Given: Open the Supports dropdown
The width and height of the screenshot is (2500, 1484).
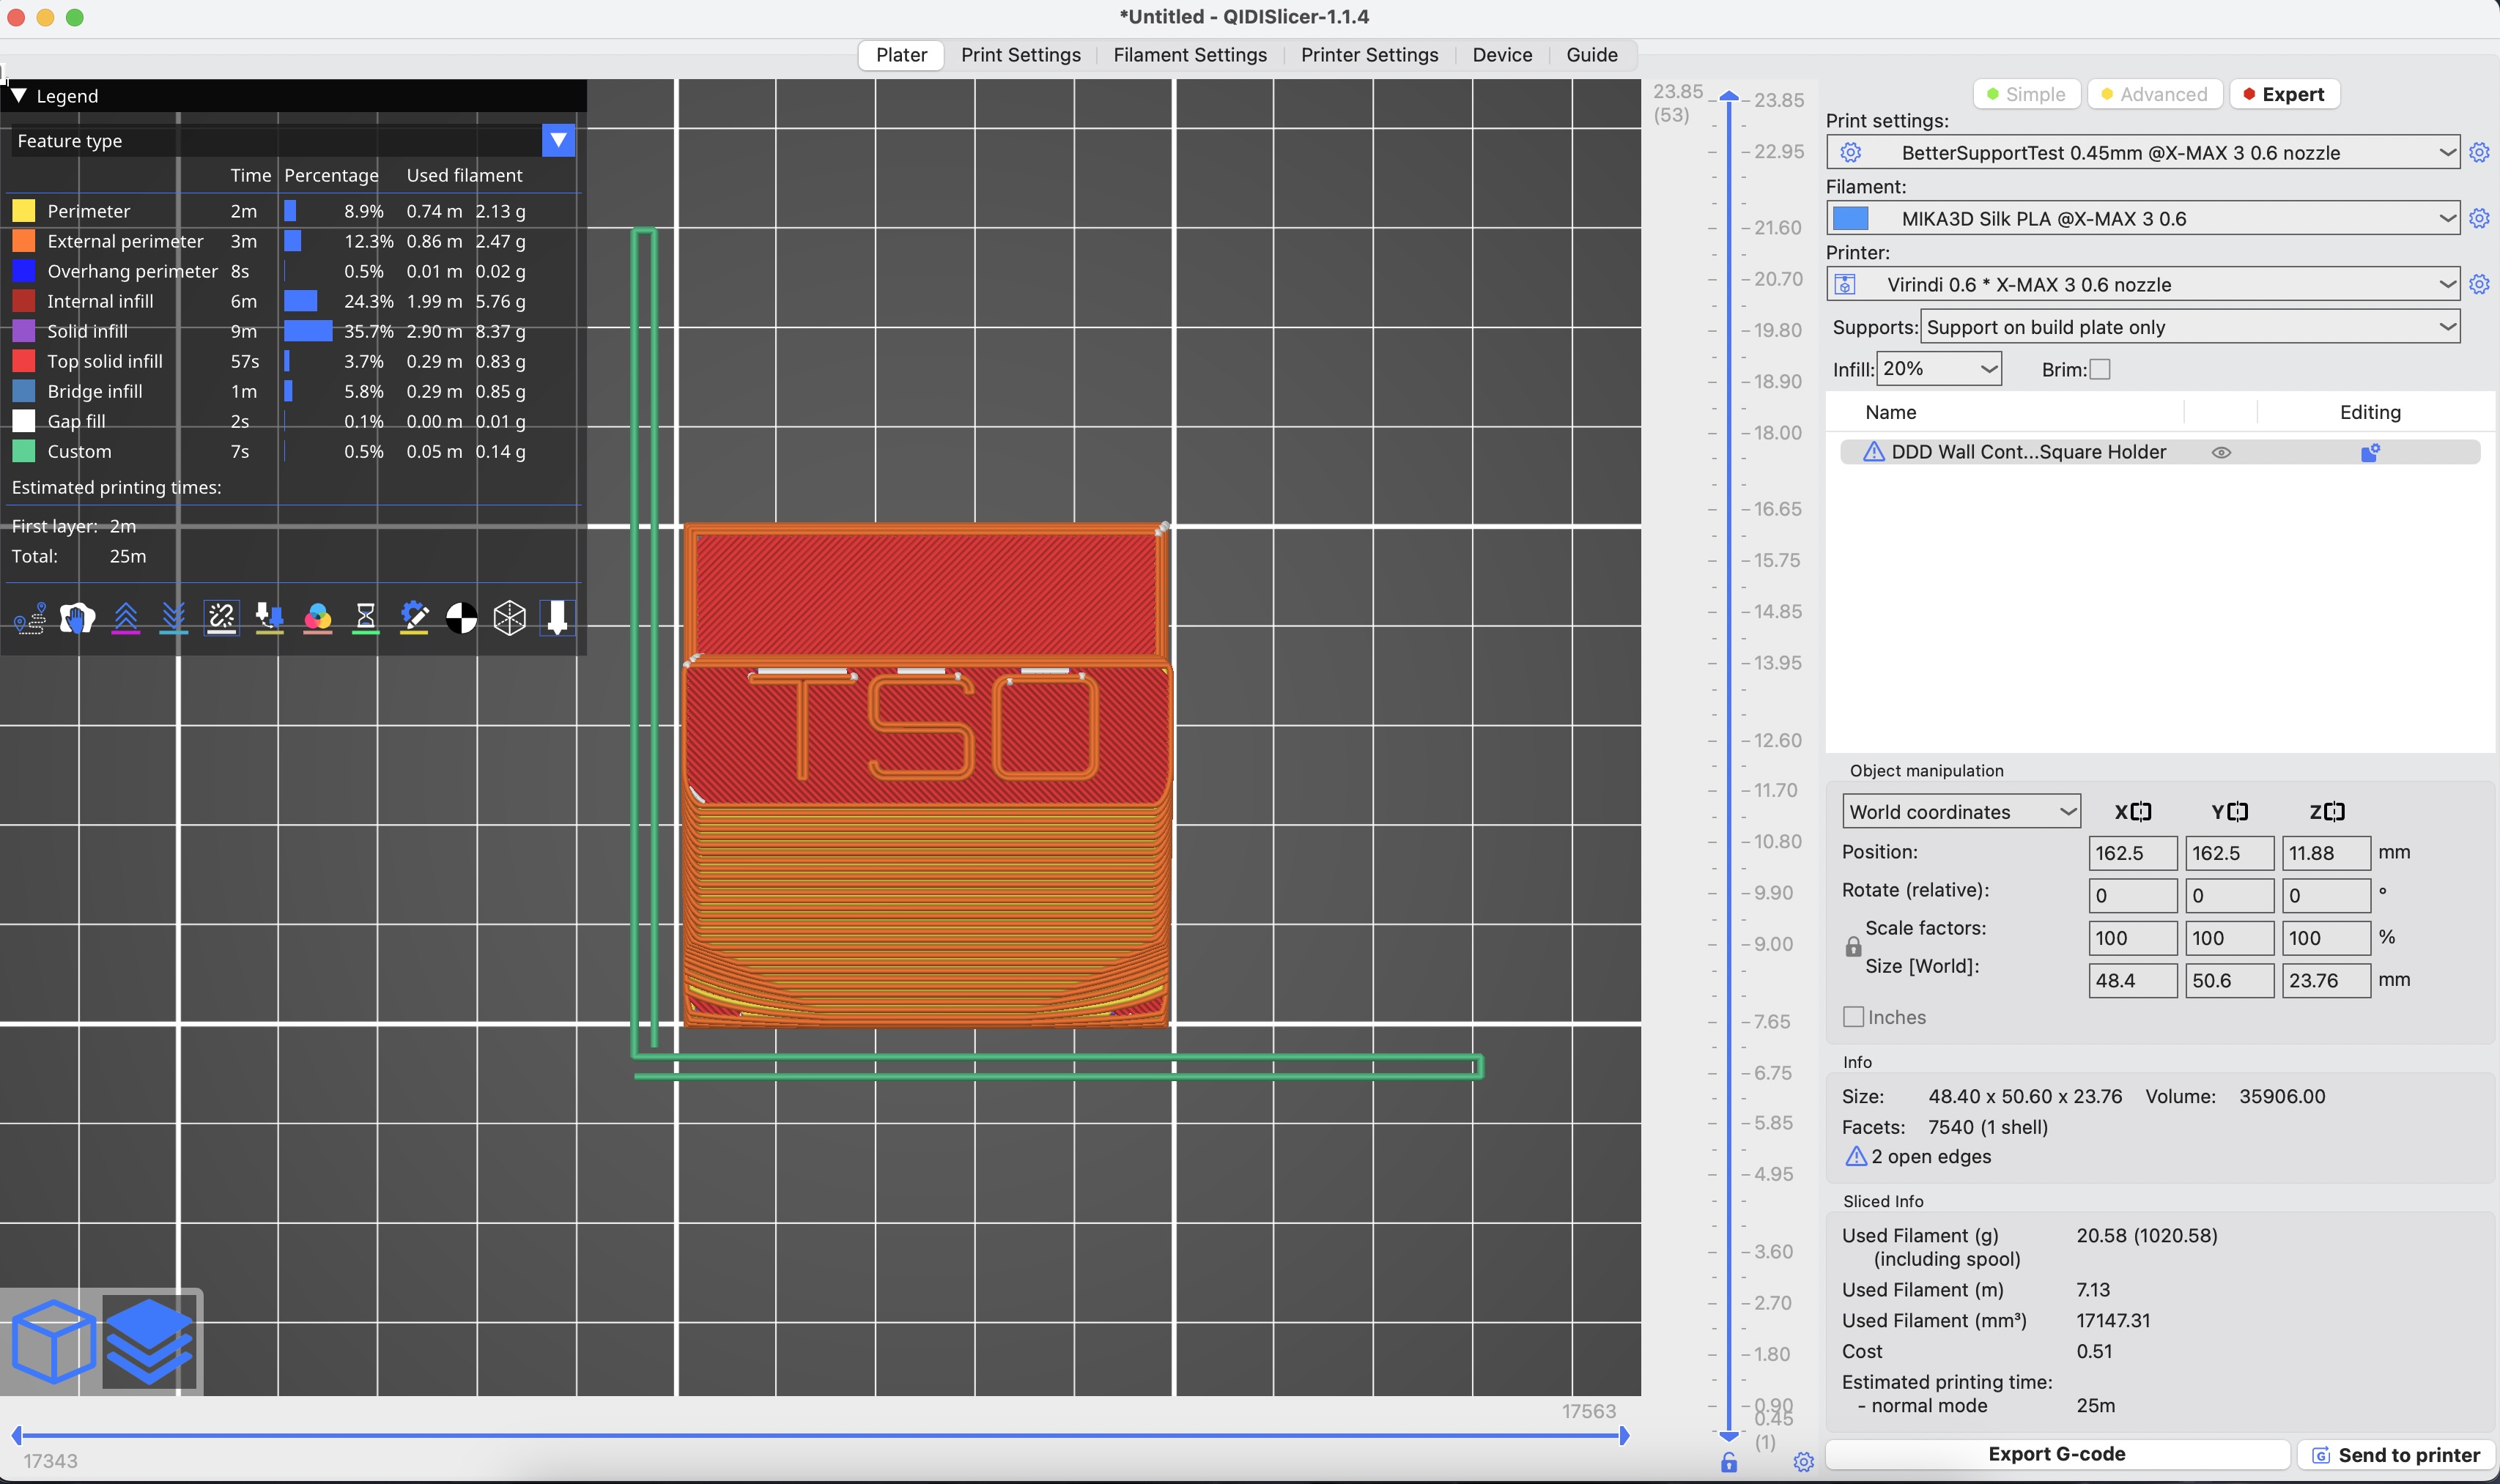Looking at the screenshot, I should 2190,327.
